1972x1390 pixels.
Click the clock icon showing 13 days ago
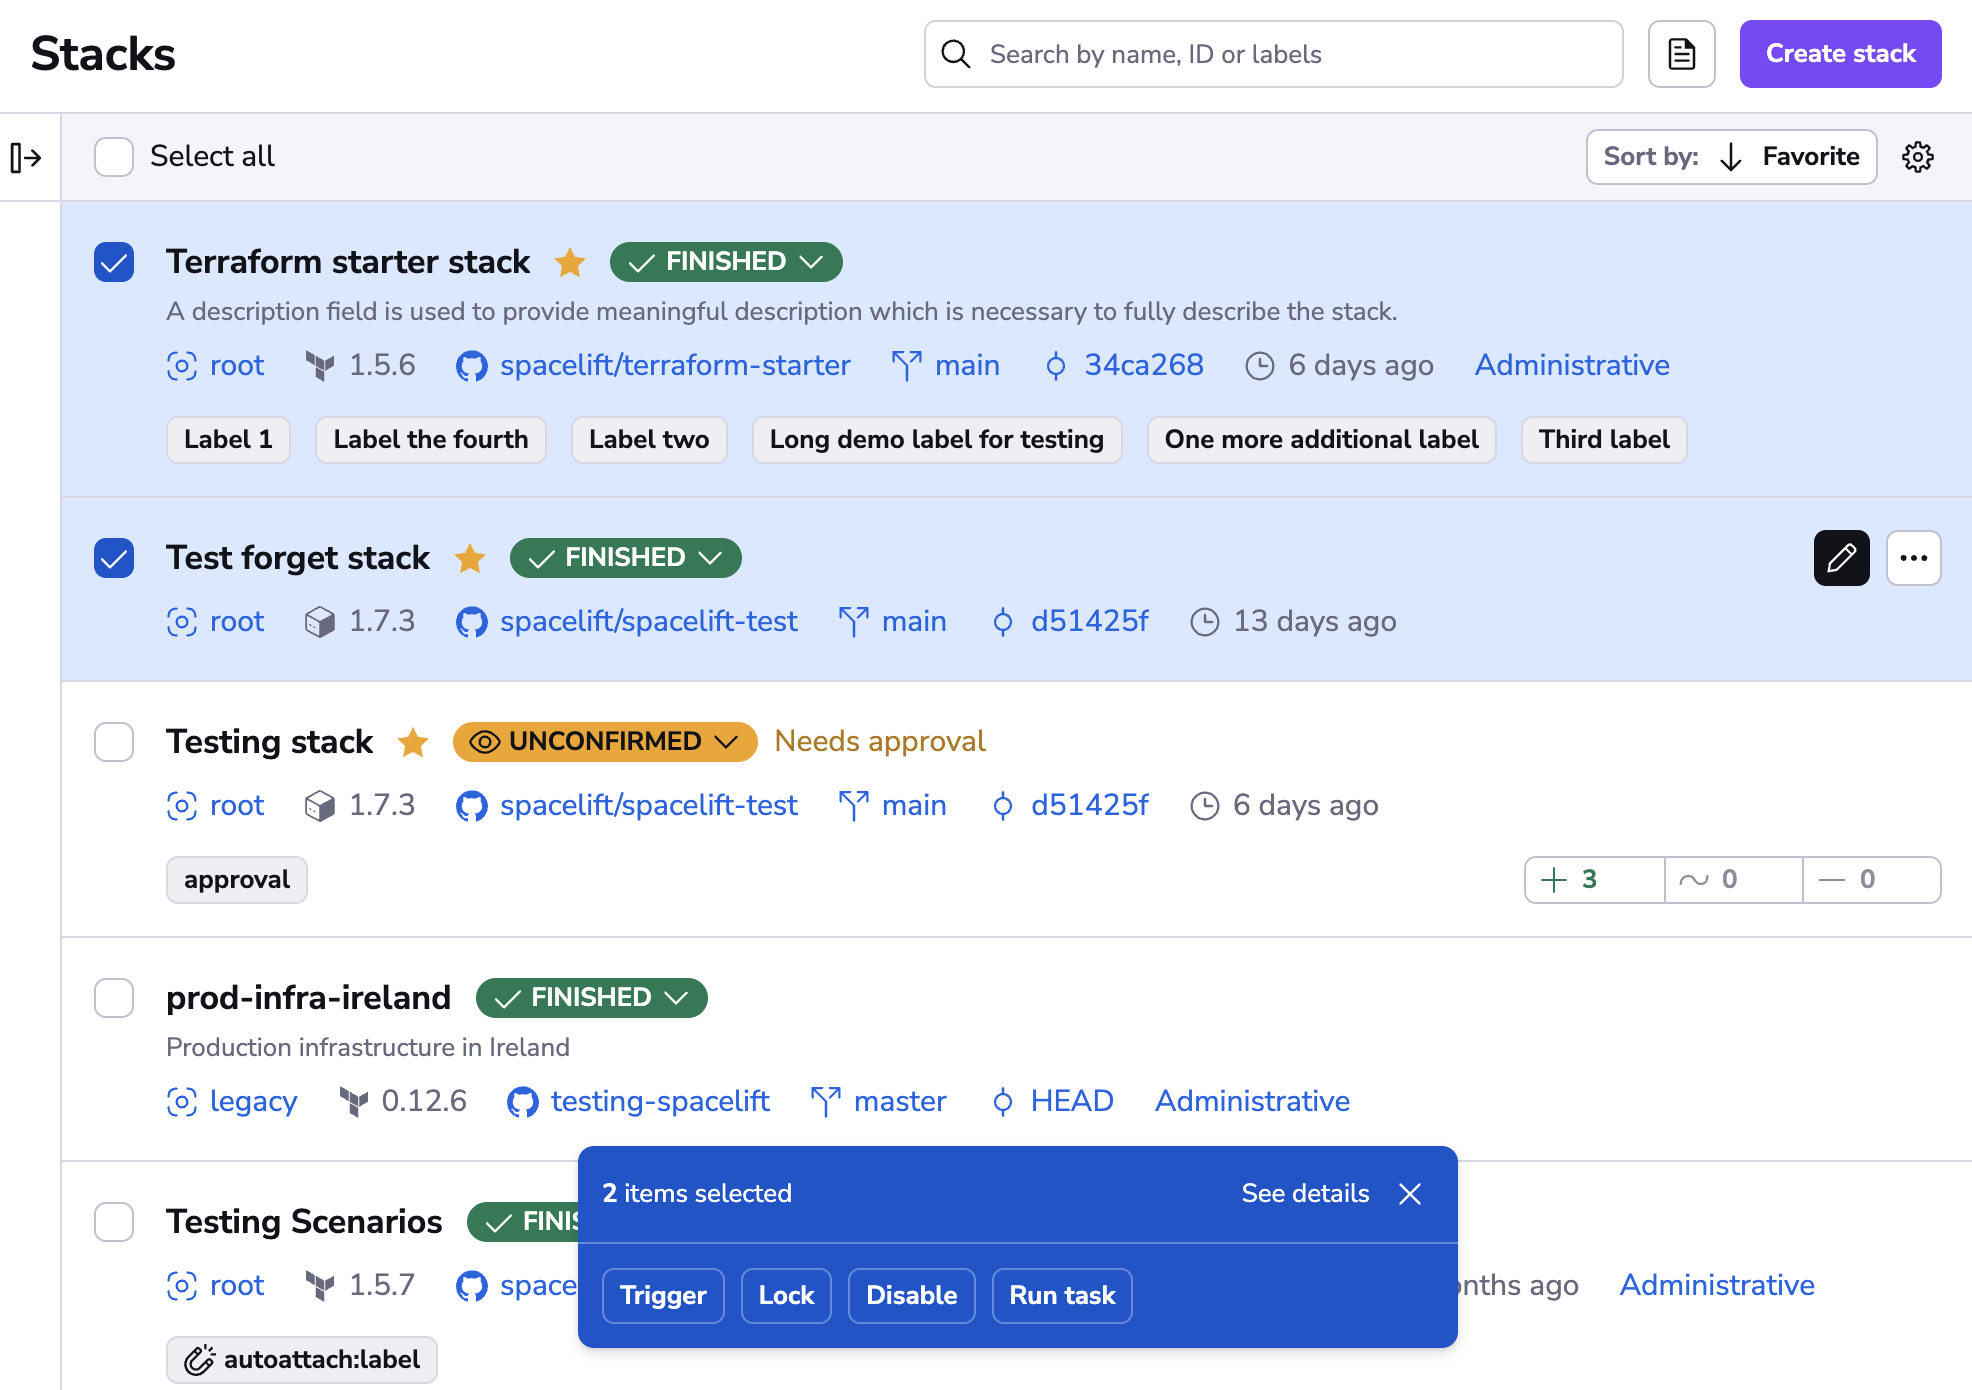pos(1205,621)
